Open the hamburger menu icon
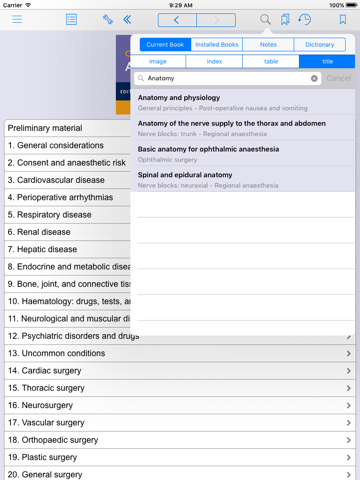The height and width of the screenshot is (480, 360). pos(17,19)
